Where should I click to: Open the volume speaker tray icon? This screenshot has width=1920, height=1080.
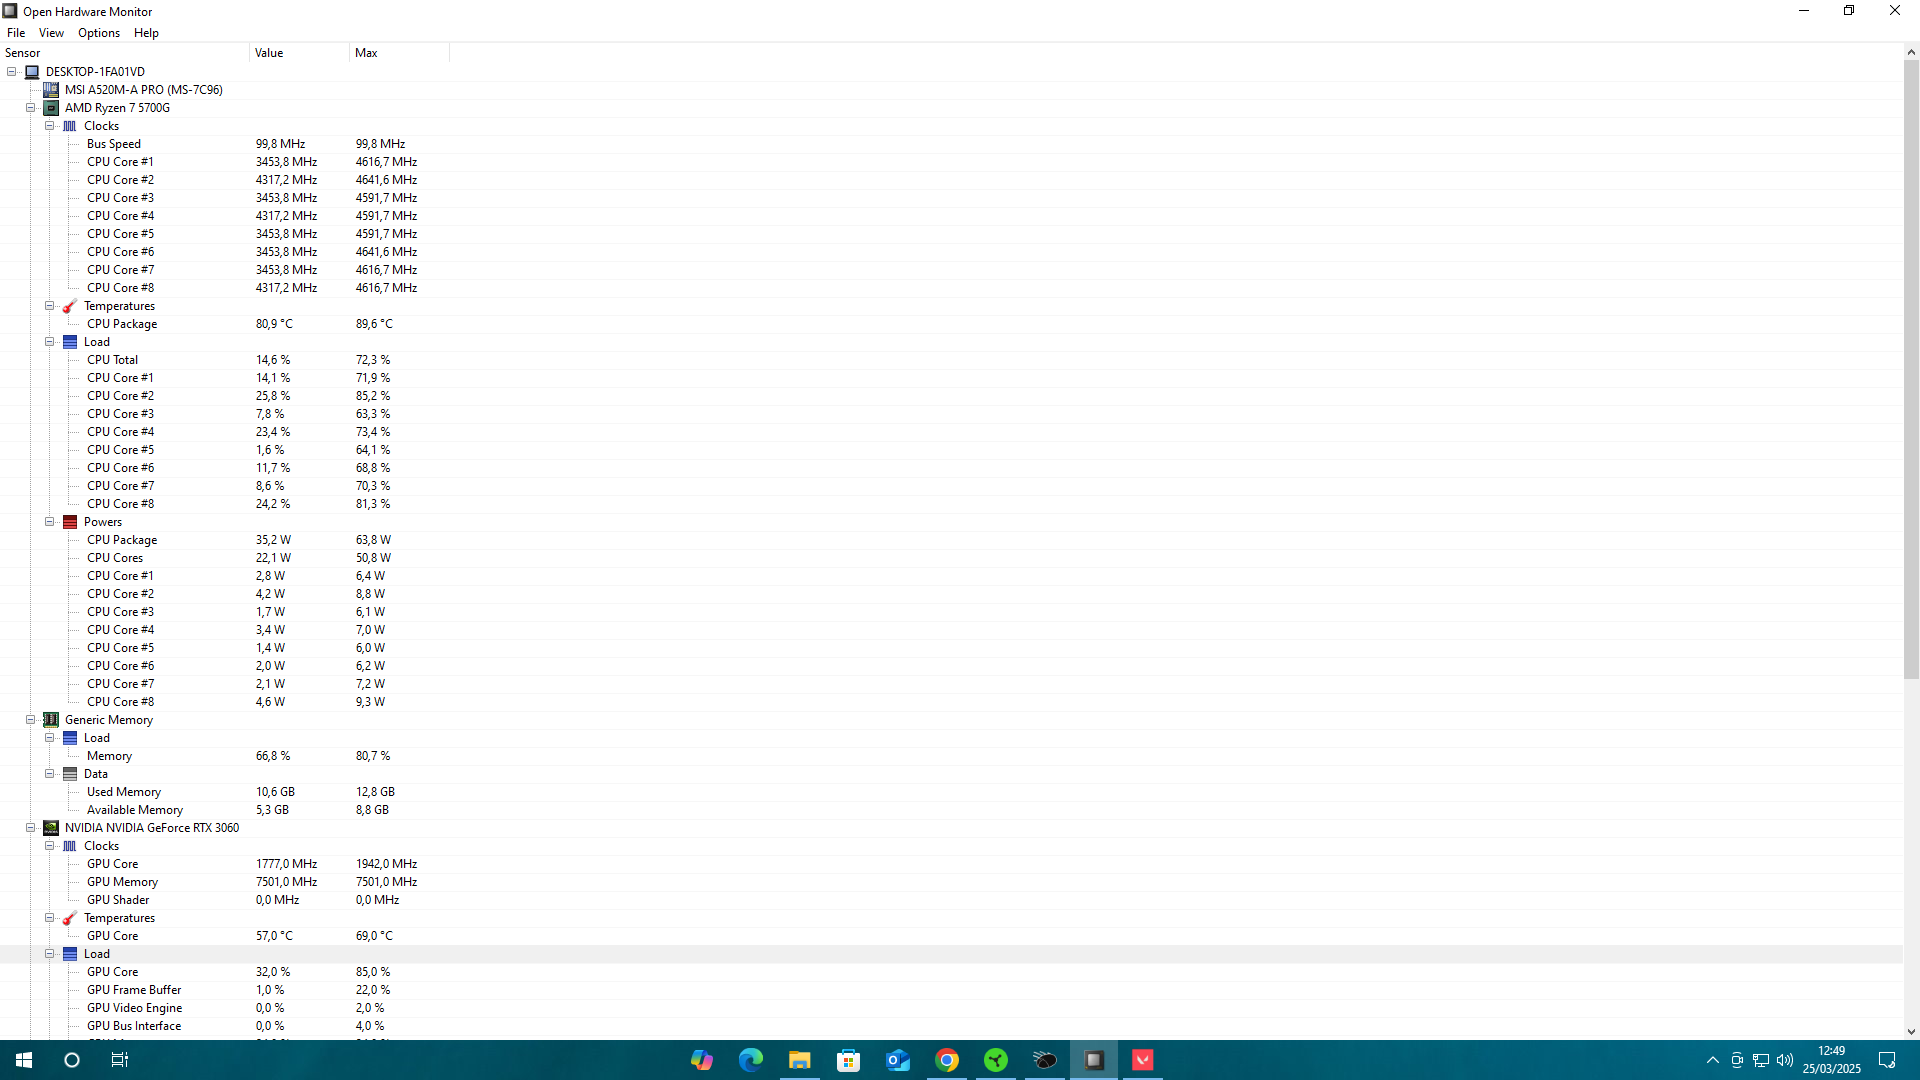tap(1785, 1060)
